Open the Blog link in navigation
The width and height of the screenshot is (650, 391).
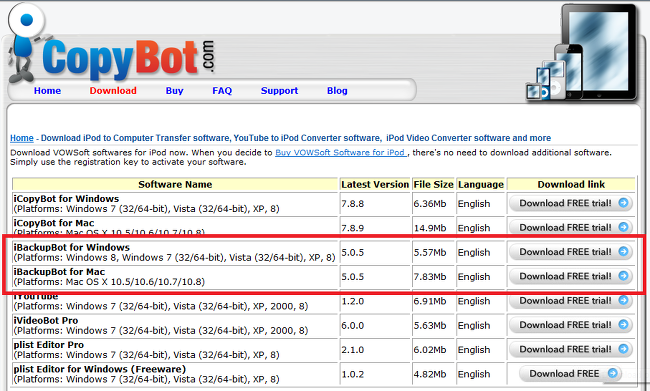coord(337,91)
